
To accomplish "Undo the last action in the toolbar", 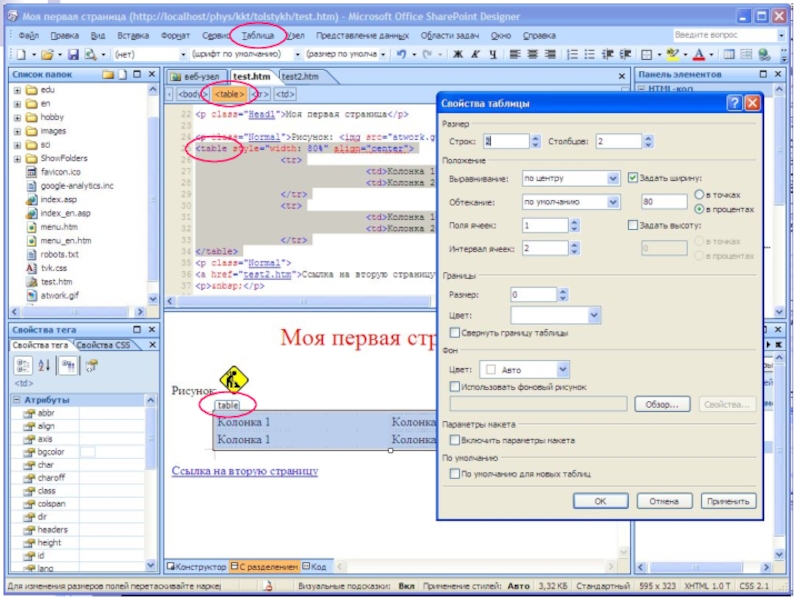I will (402, 54).
